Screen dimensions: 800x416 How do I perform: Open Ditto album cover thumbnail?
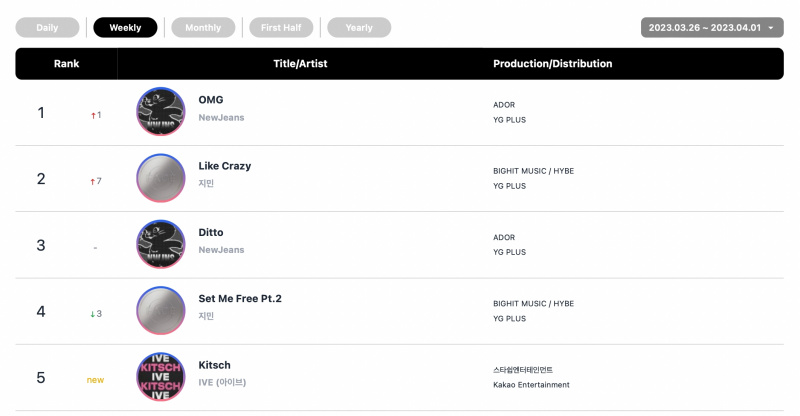(161, 244)
